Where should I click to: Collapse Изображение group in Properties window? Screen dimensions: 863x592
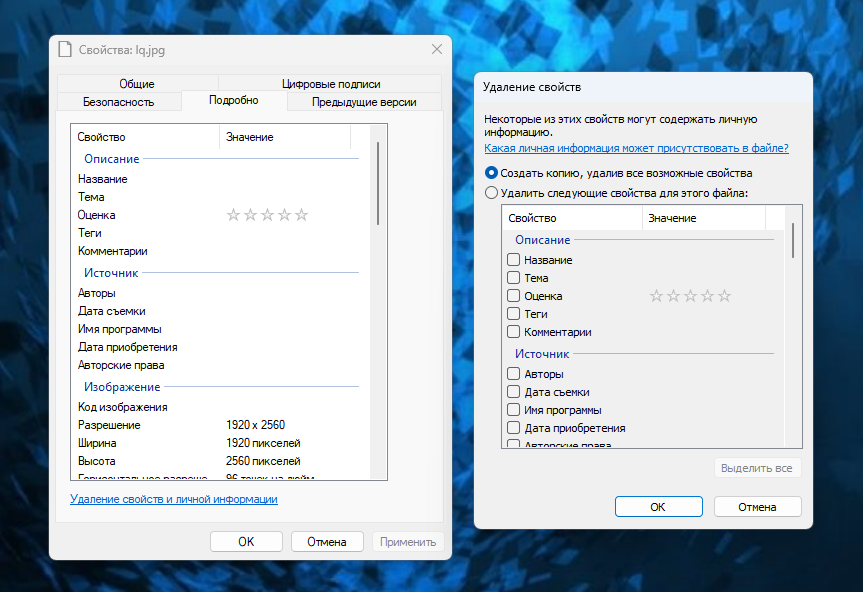pyautogui.click(x=122, y=387)
